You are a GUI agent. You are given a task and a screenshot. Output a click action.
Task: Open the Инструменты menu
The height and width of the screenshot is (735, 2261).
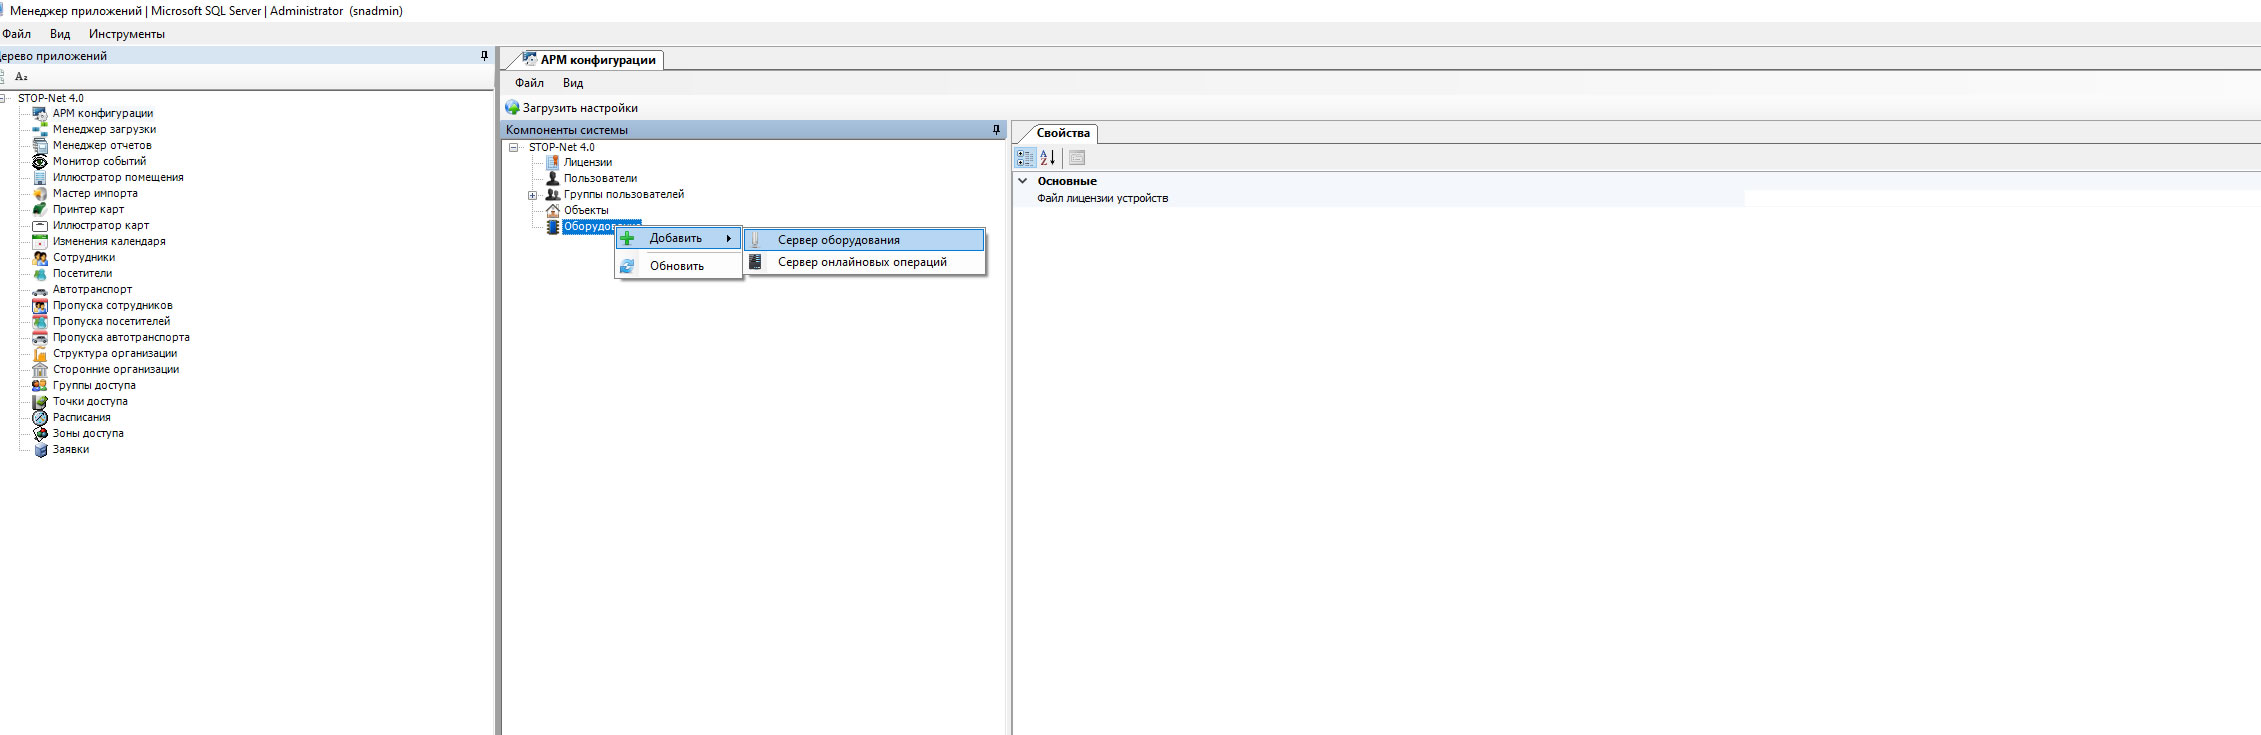(x=127, y=34)
